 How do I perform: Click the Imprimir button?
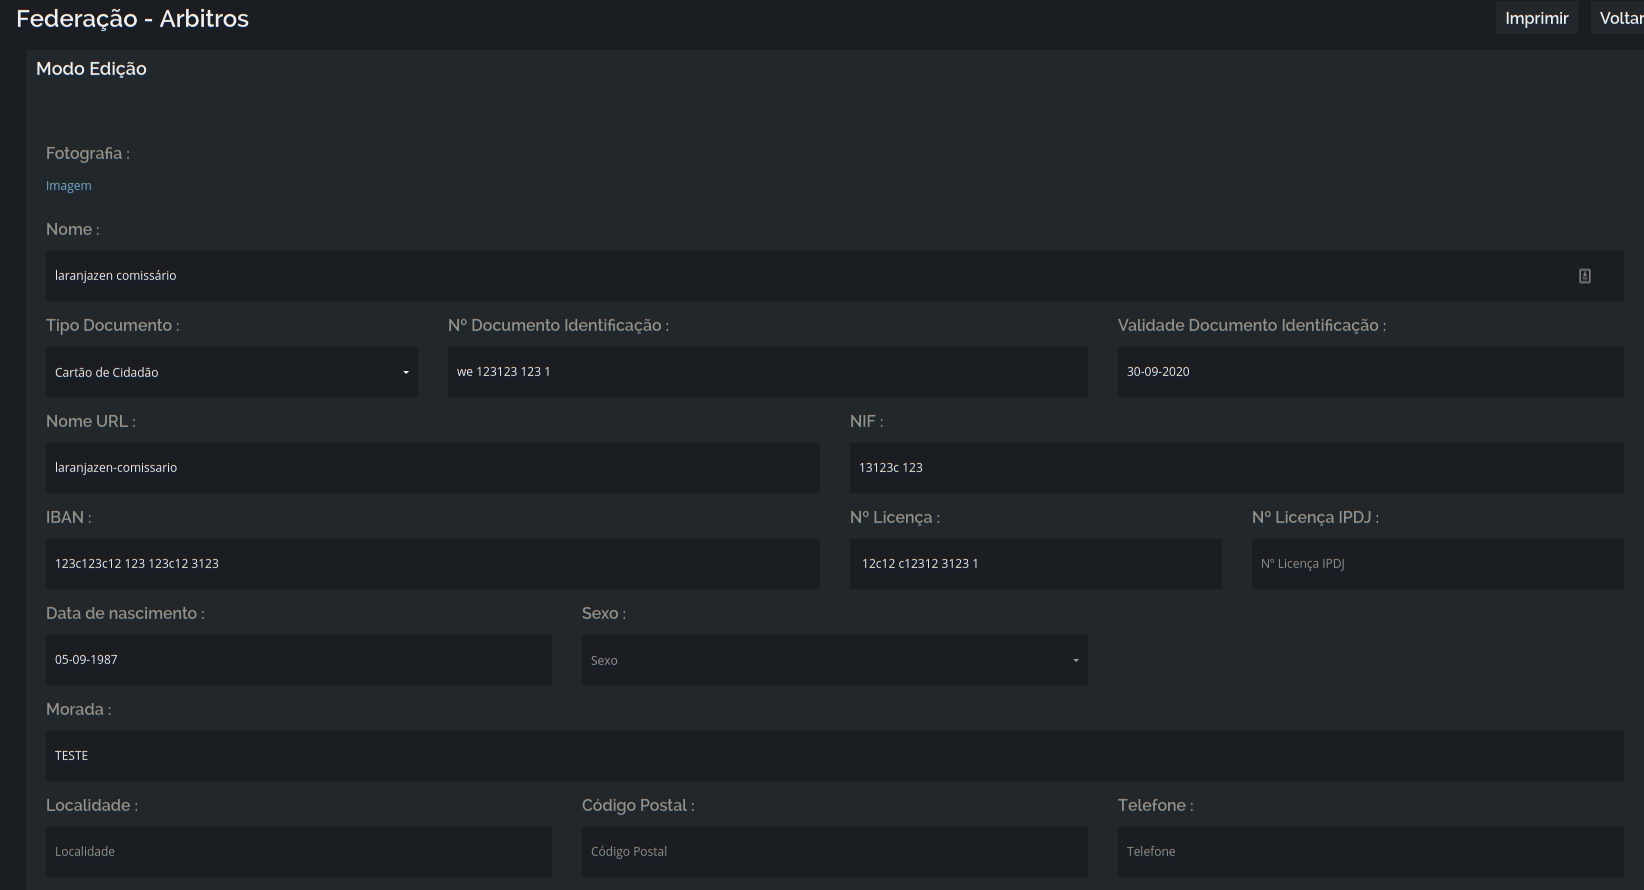(1537, 18)
